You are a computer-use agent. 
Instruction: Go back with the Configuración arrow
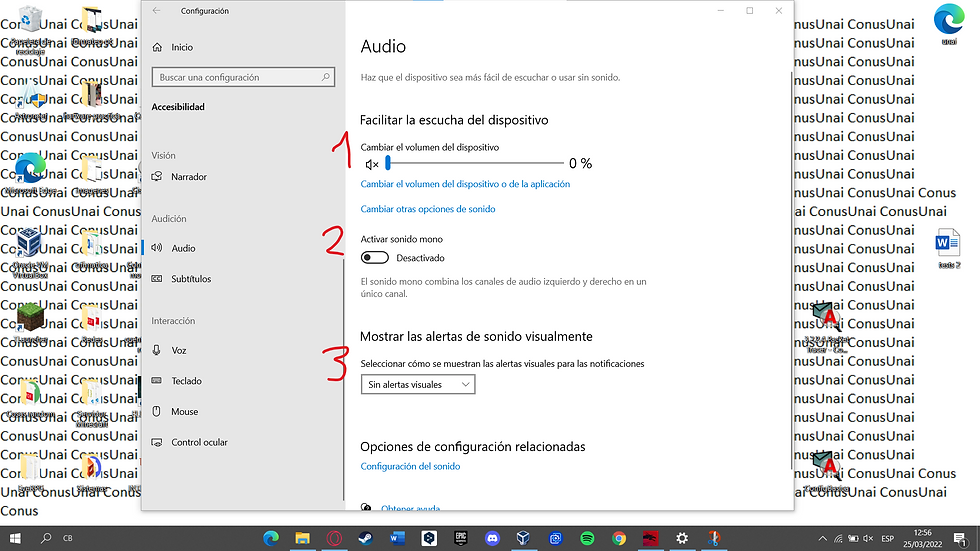[x=156, y=11]
